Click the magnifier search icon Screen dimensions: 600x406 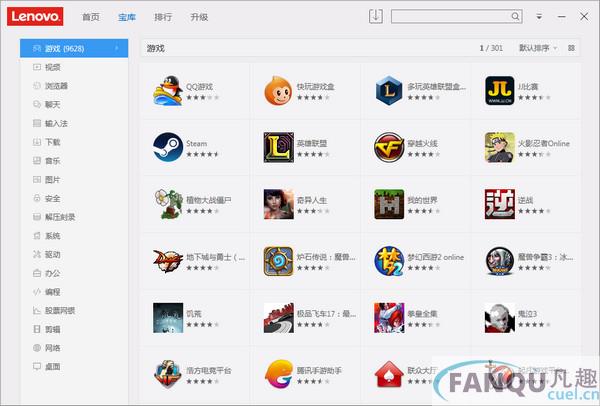pyautogui.click(x=515, y=16)
